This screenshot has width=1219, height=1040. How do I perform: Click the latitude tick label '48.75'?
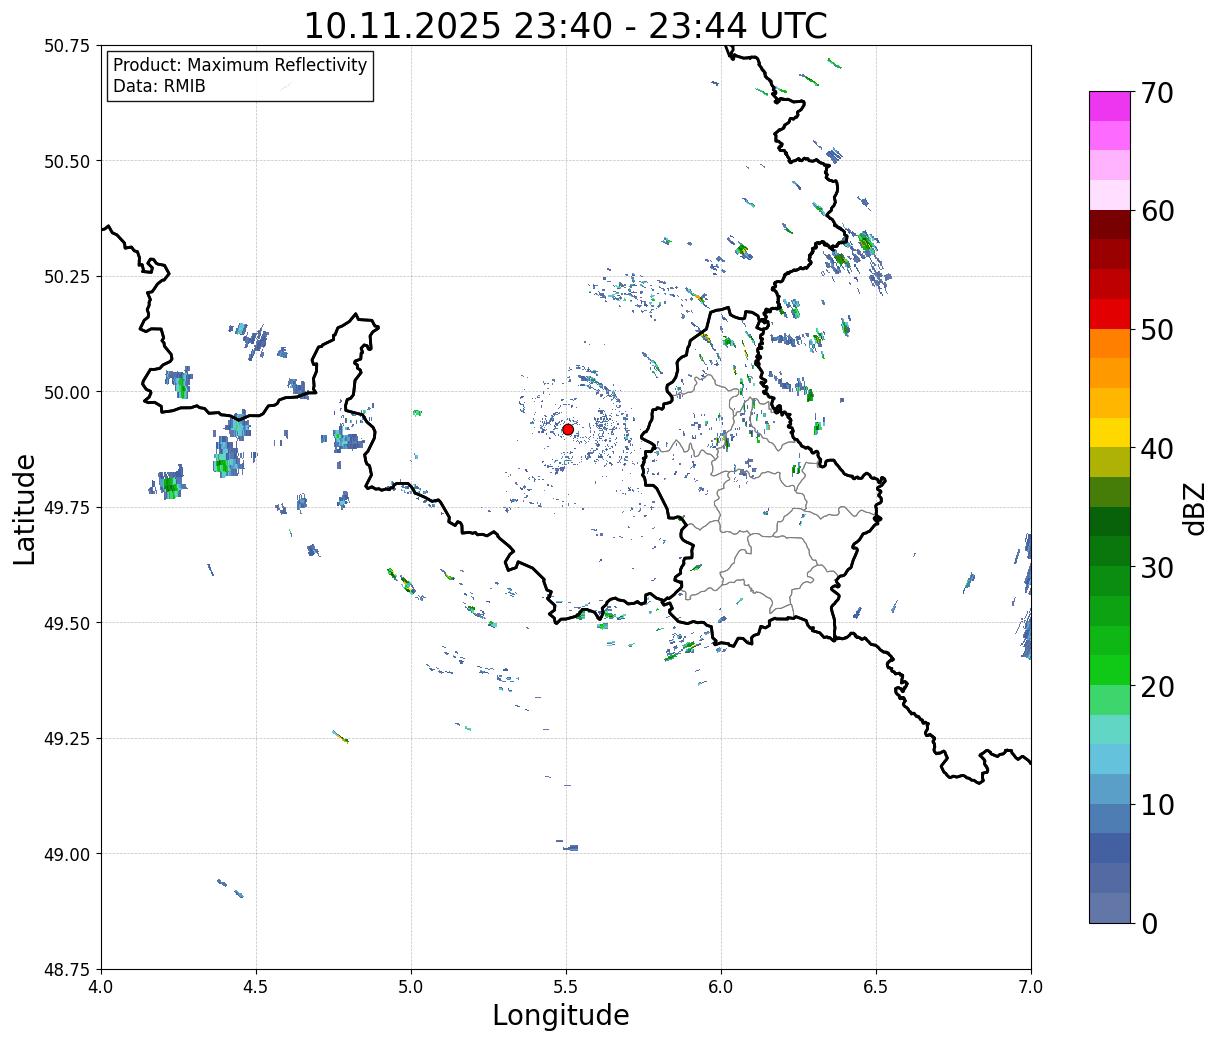[x=68, y=969]
